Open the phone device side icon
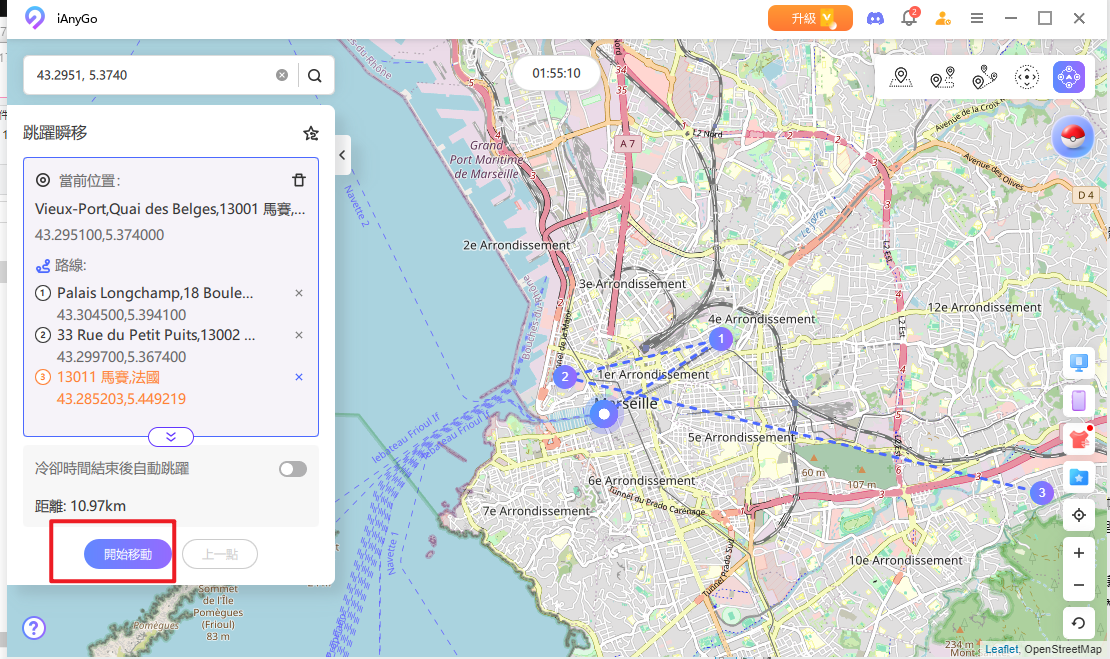This screenshot has width=1110, height=659. click(1078, 401)
